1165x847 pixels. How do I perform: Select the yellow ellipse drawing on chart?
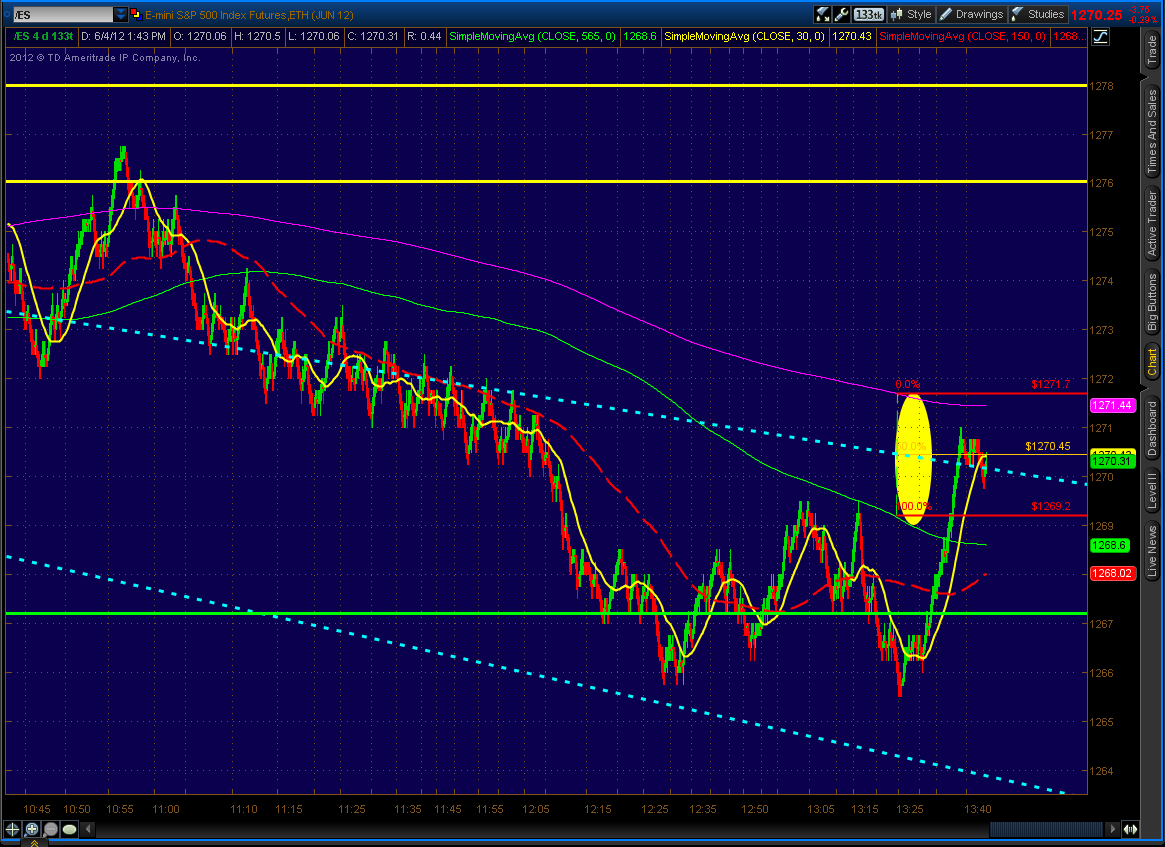pos(913,461)
